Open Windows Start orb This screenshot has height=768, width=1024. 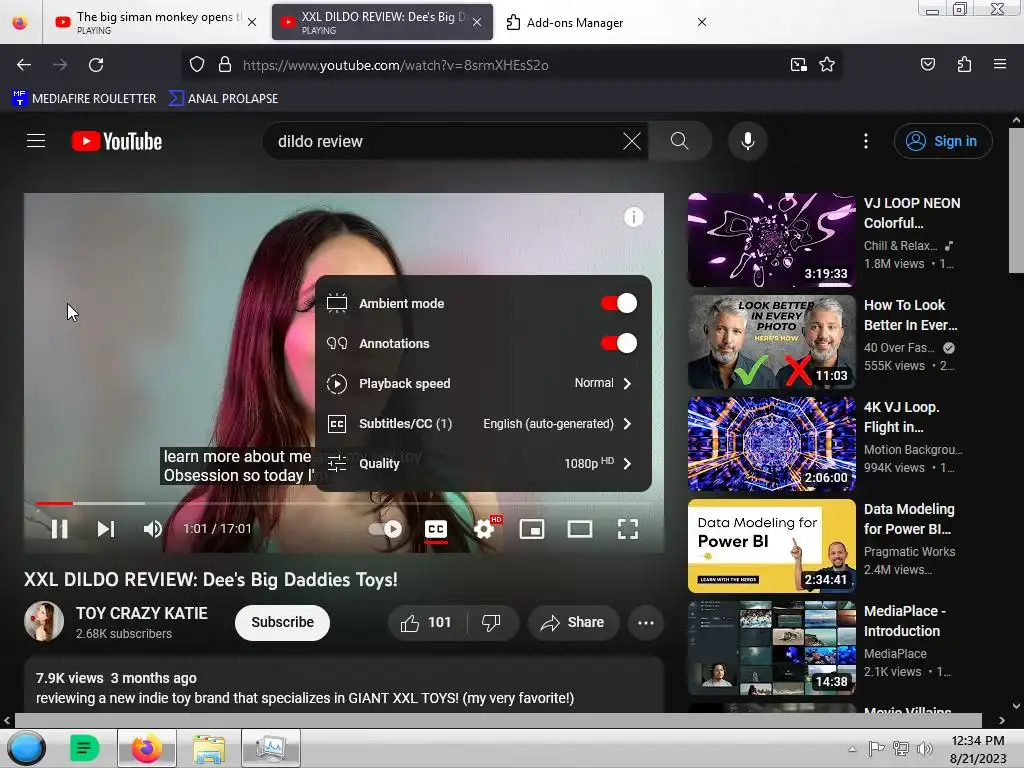[26, 748]
